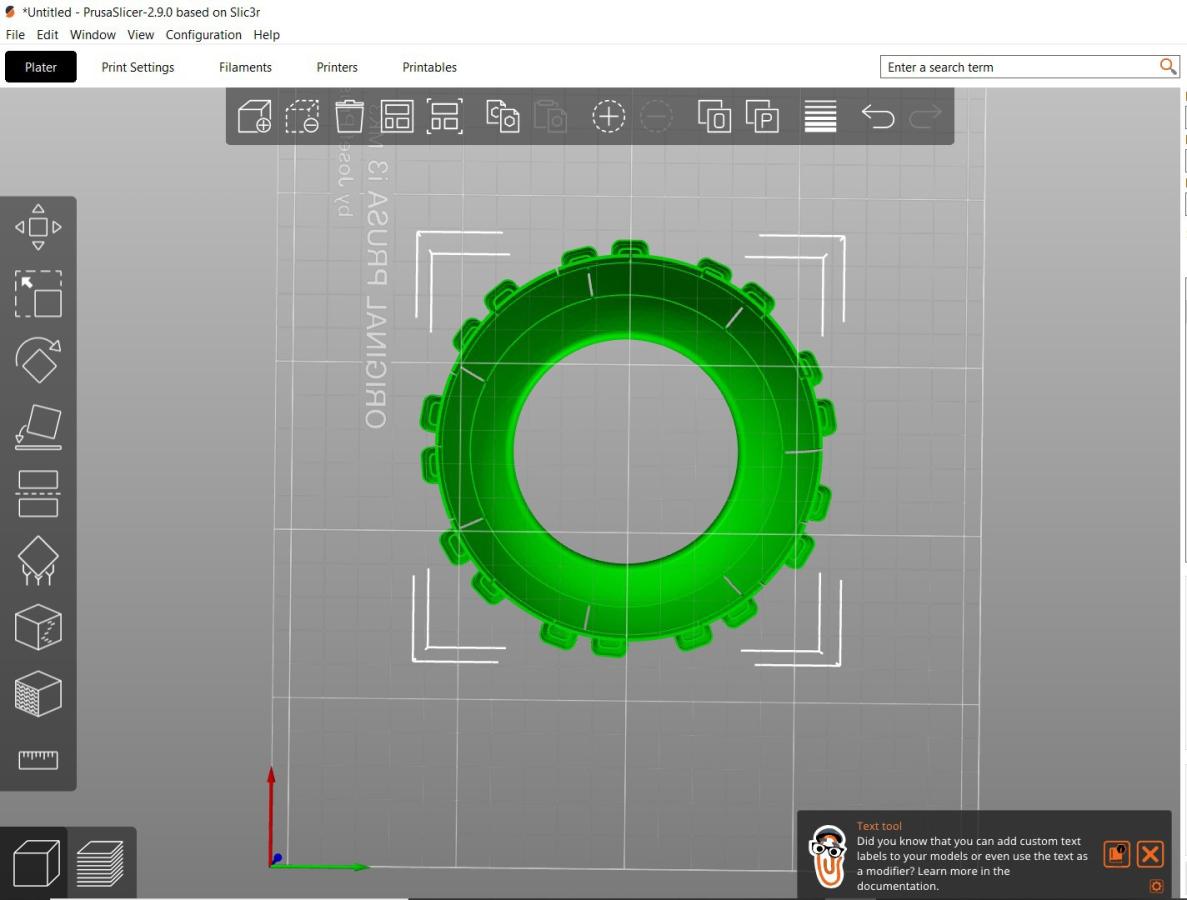
Task: Click the Delete trash can icon
Action: pyautogui.click(x=349, y=117)
